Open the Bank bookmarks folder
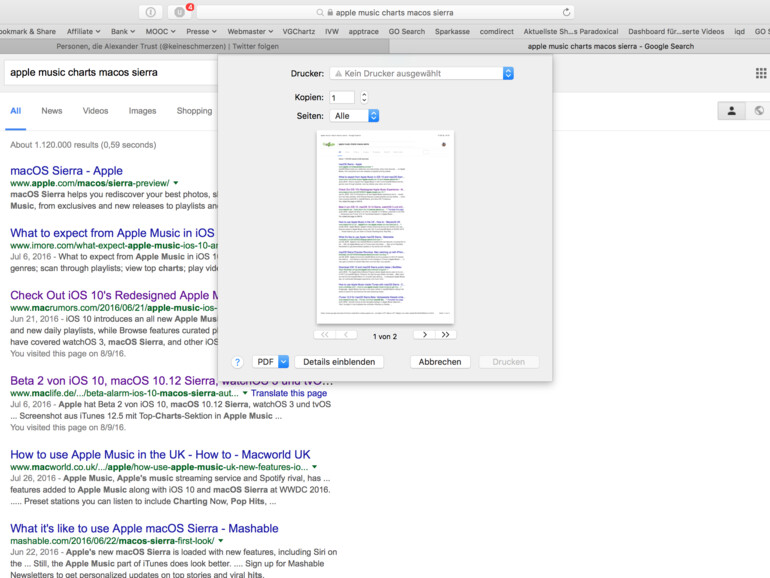 coord(122,31)
